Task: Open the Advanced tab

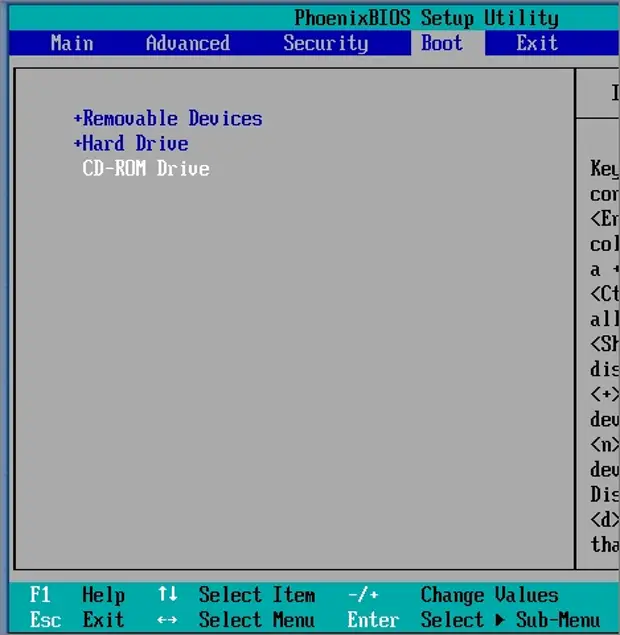Action: (187, 43)
